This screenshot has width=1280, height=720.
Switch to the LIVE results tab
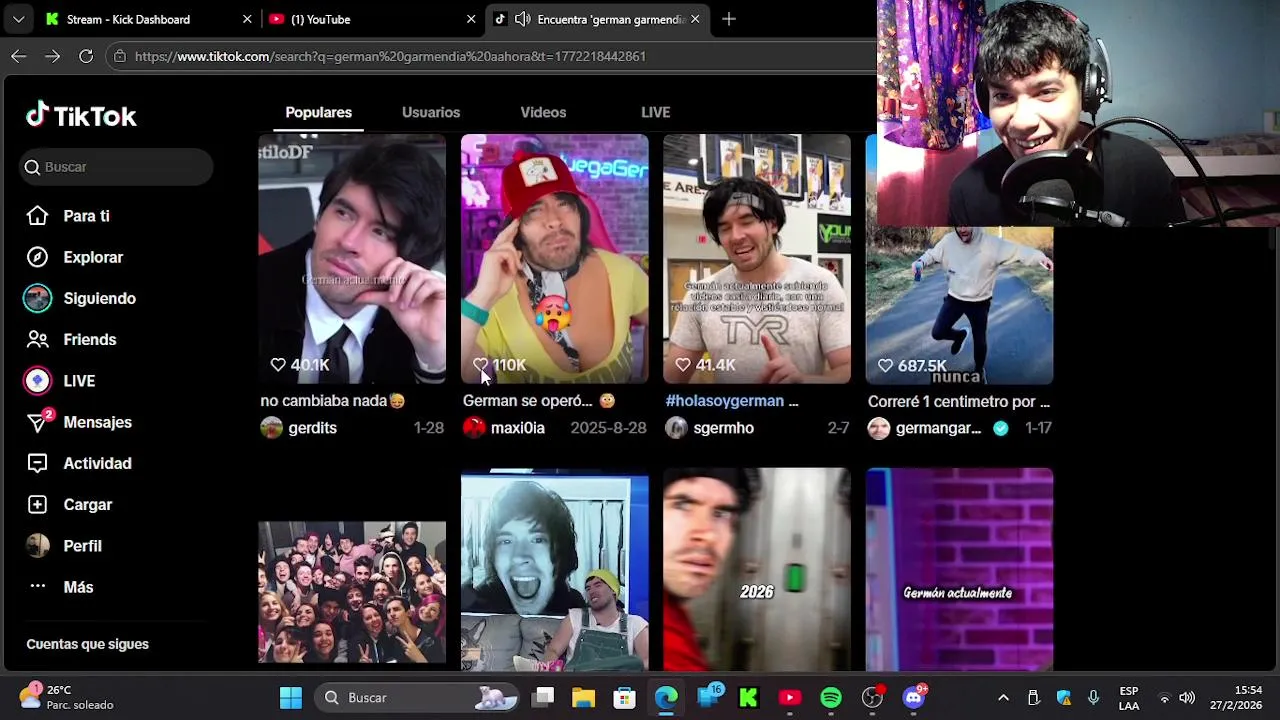coord(655,112)
